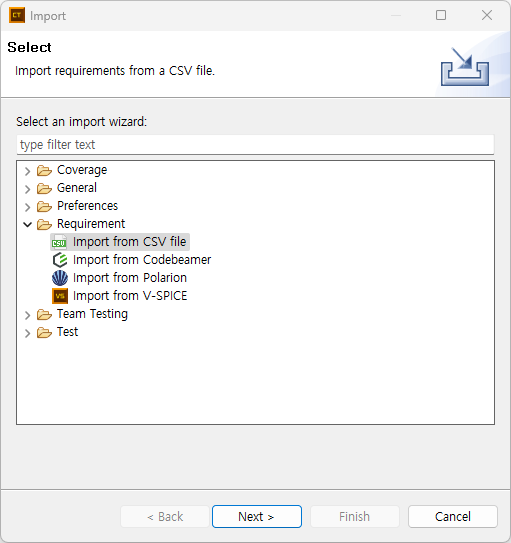511x543 pixels.
Task: Select Import from Polarion entry
Action: (x=130, y=278)
